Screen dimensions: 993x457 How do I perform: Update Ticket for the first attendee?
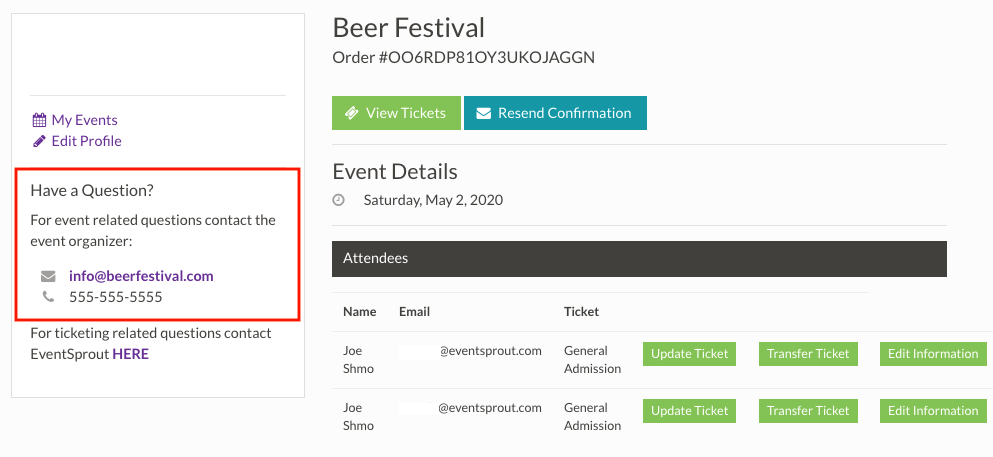point(690,354)
